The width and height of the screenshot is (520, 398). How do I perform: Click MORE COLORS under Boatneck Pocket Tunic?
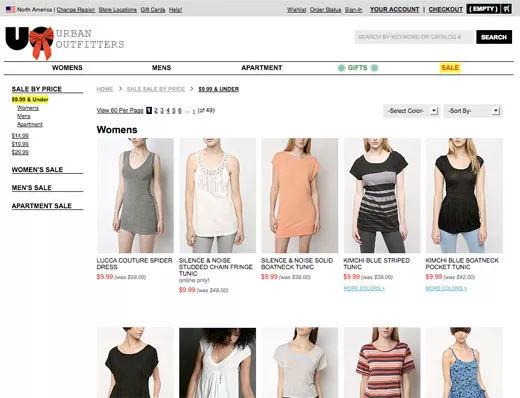(x=446, y=288)
